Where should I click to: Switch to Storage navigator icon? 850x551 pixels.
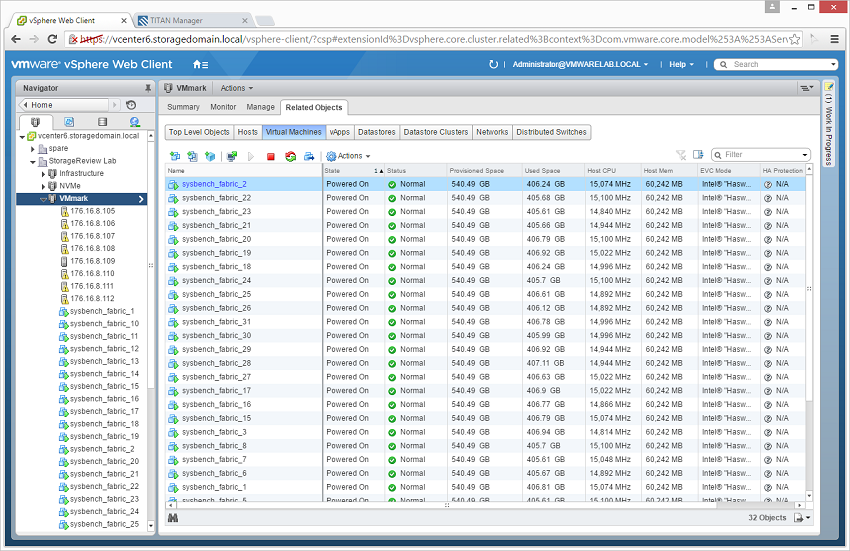[x=102, y=122]
